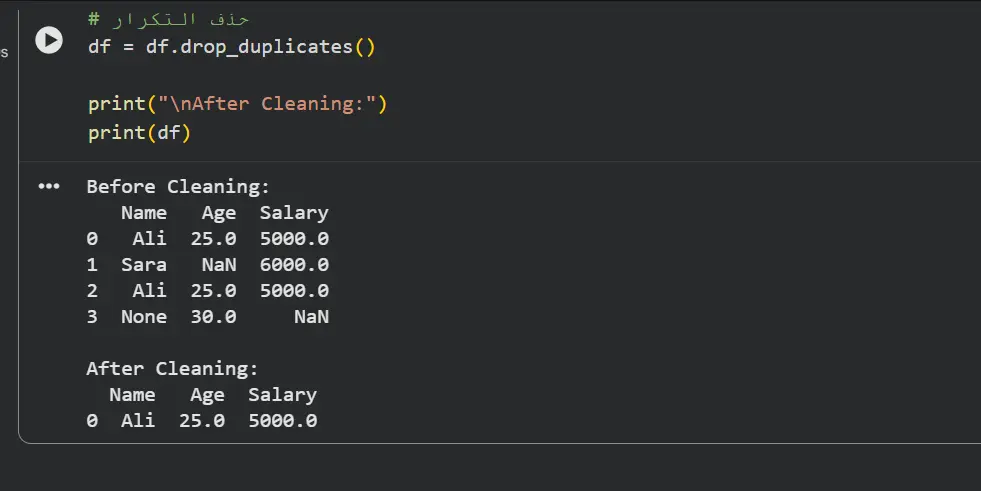Click the final Ali row after cleaning
This screenshot has height=491, width=981.
(x=138, y=421)
